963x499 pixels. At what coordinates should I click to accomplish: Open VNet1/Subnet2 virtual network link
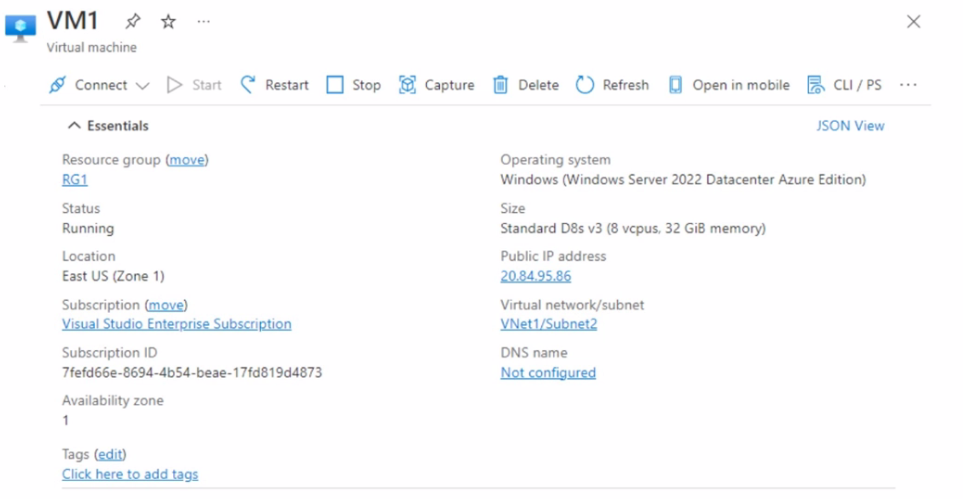pos(548,324)
